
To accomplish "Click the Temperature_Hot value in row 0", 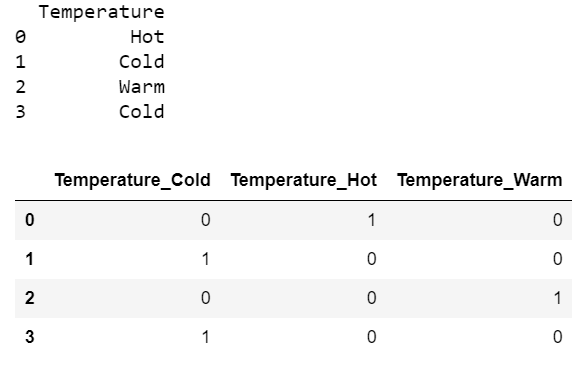I will tap(371, 220).
